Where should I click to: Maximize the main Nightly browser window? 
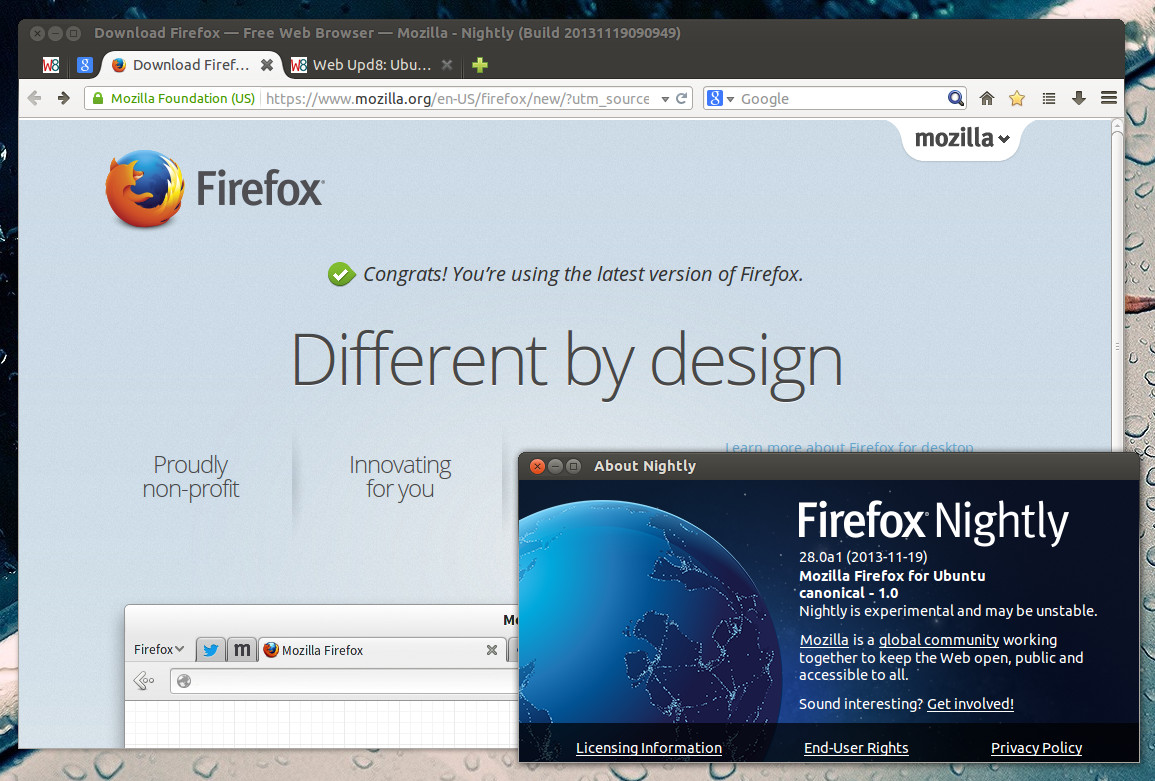(x=73, y=33)
